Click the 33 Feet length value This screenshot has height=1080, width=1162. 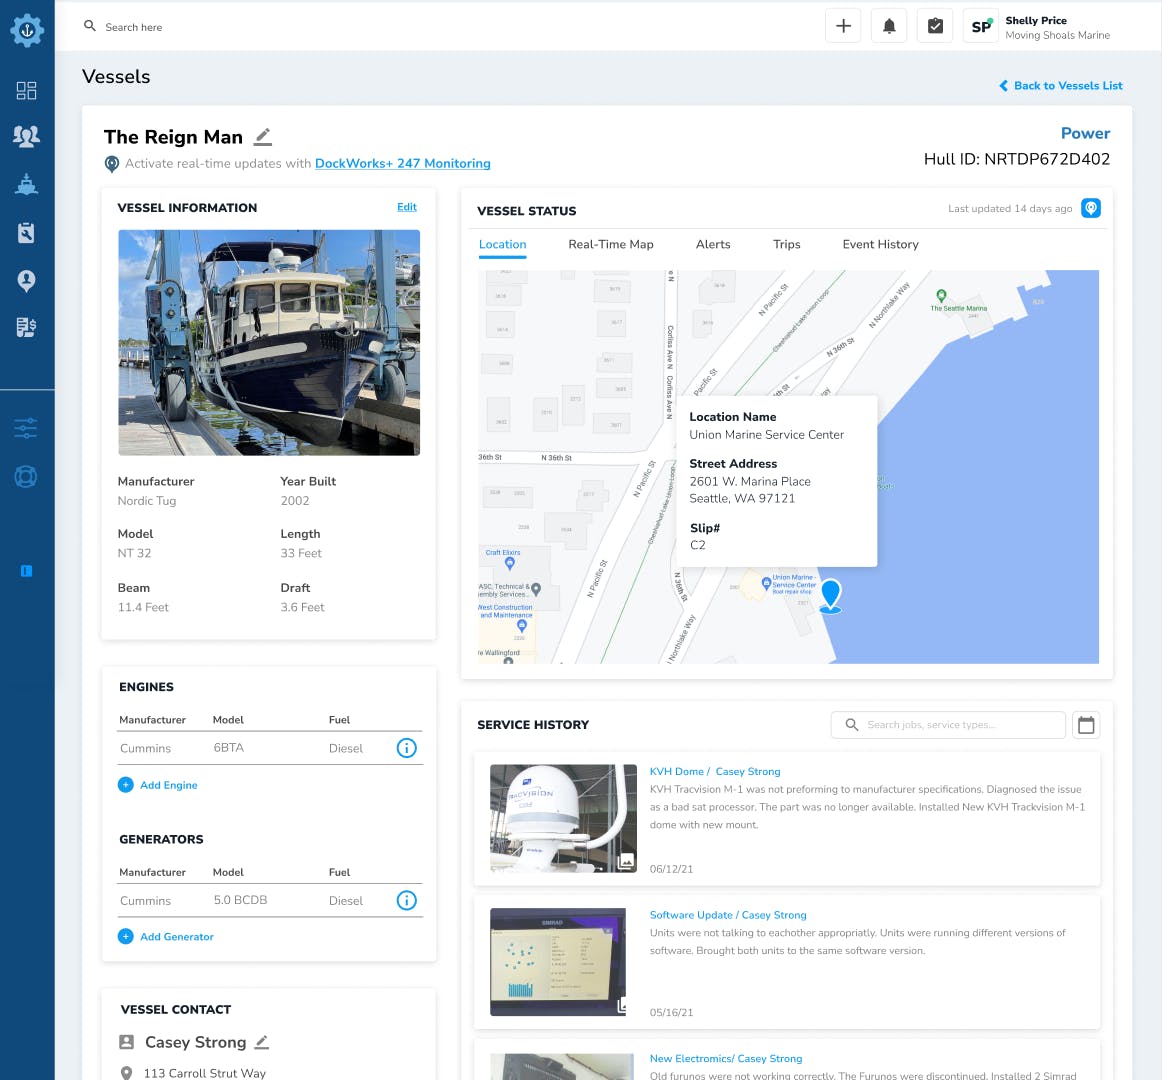tap(301, 554)
